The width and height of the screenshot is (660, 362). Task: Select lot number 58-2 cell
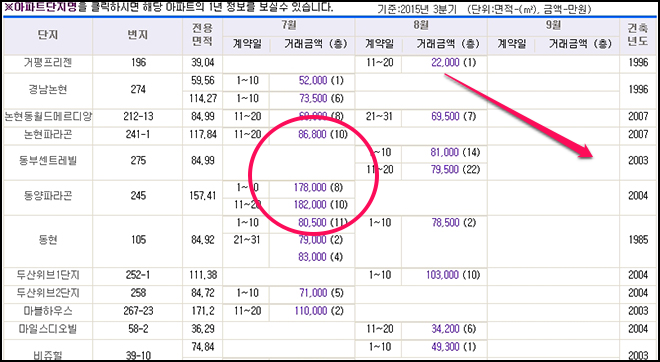[x=138, y=329]
